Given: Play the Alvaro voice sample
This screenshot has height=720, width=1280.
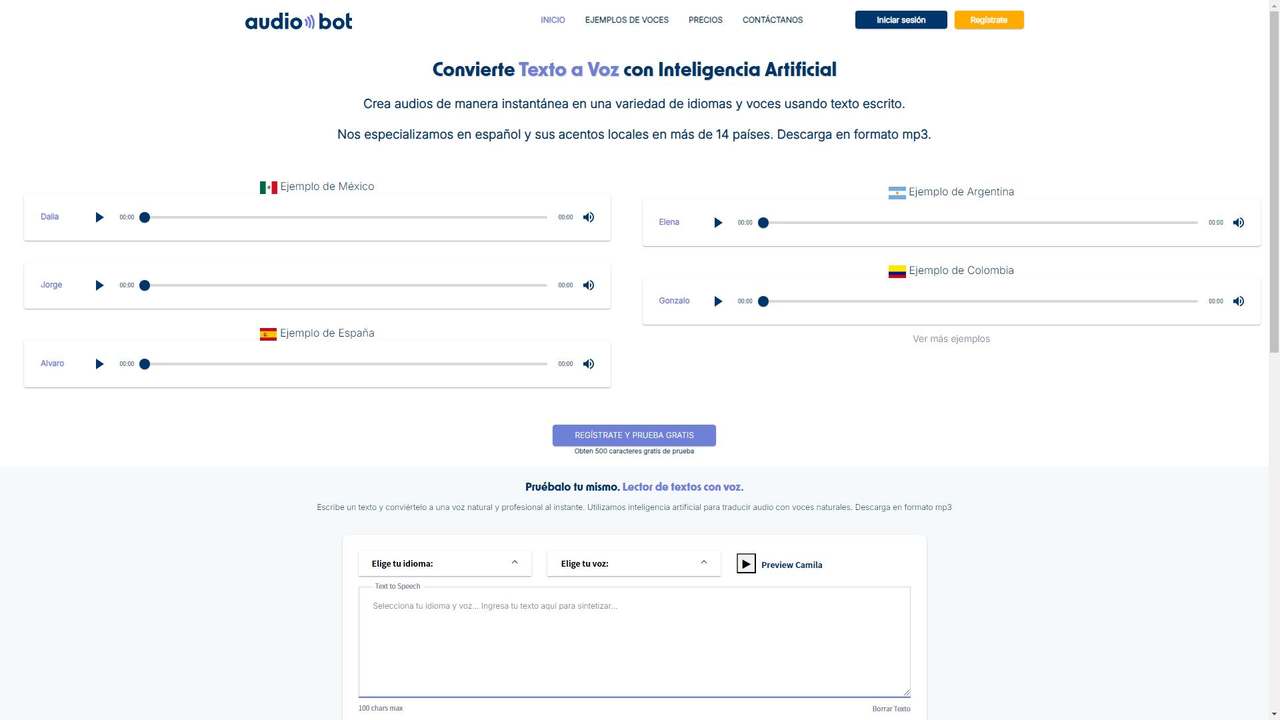Looking at the screenshot, I should click(99, 364).
